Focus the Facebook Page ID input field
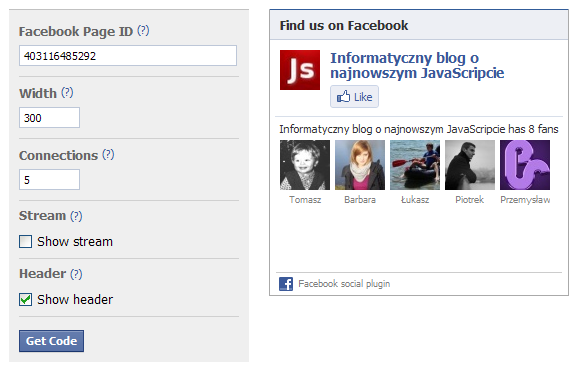The image size is (580, 373). (128, 56)
